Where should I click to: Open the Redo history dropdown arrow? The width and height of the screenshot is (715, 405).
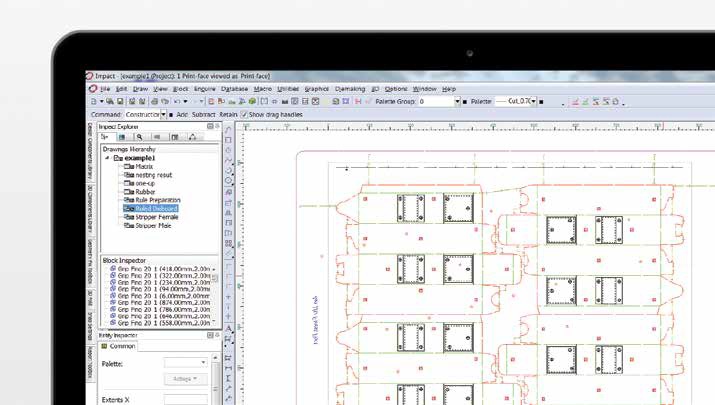coord(201,101)
